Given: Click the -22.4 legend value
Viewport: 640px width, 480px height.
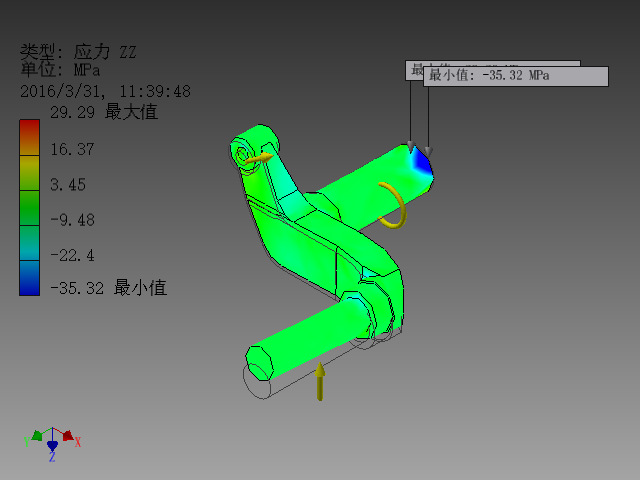Looking at the screenshot, I should [x=72, y=256].
